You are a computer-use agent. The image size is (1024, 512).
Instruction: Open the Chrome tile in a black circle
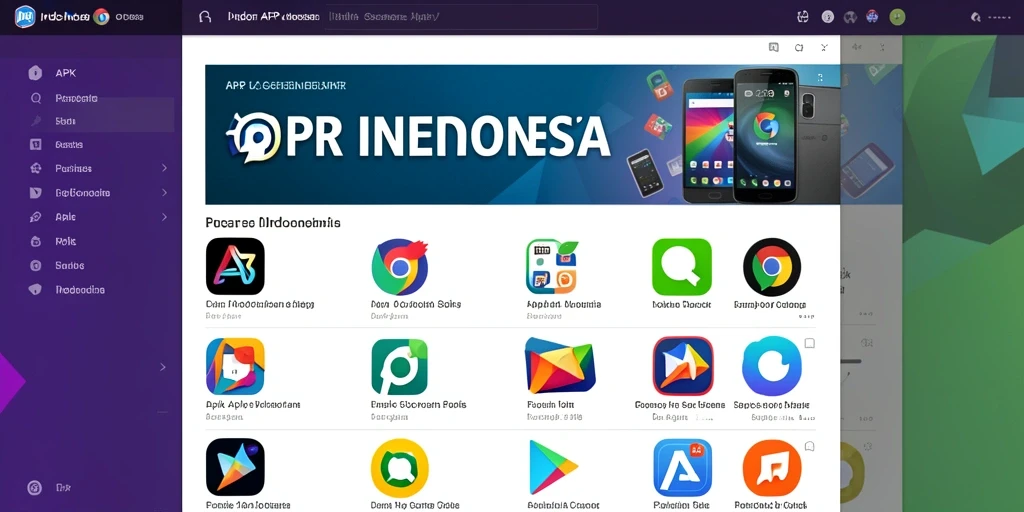pyautogui.click(x=772, y=266)
